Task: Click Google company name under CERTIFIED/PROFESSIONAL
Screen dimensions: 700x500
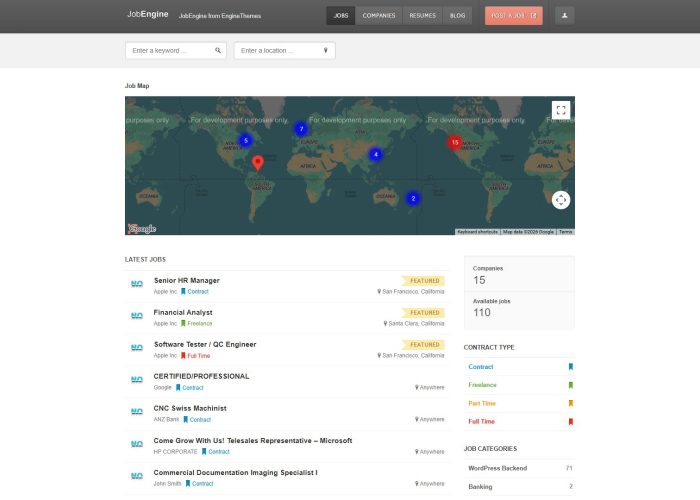Action: point(162,388)
